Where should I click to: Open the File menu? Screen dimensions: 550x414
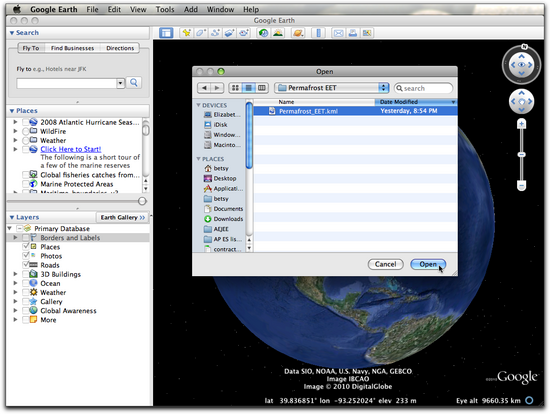coord(93,9)
